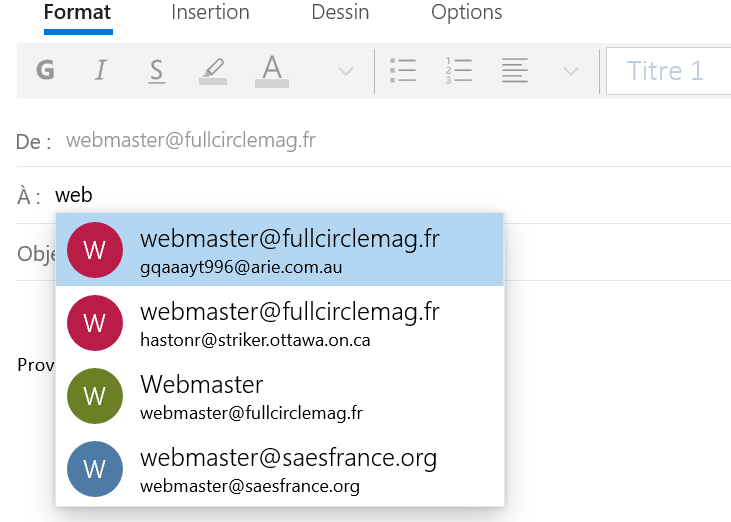Pick the webmaster@saesfrance.org suggestion
Viewport: 731px width, 522px height.
click(280, 469)
